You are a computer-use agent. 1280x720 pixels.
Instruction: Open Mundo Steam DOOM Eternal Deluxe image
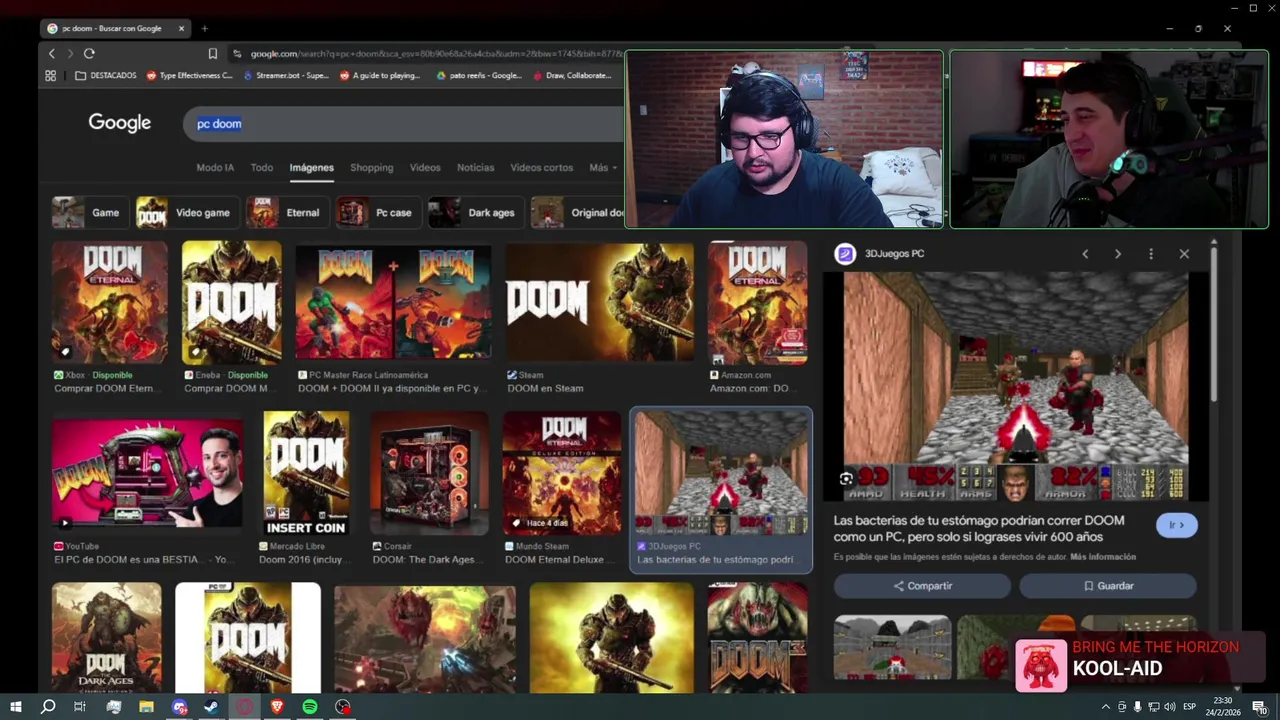pyautogui.click(x=561, y=473)
